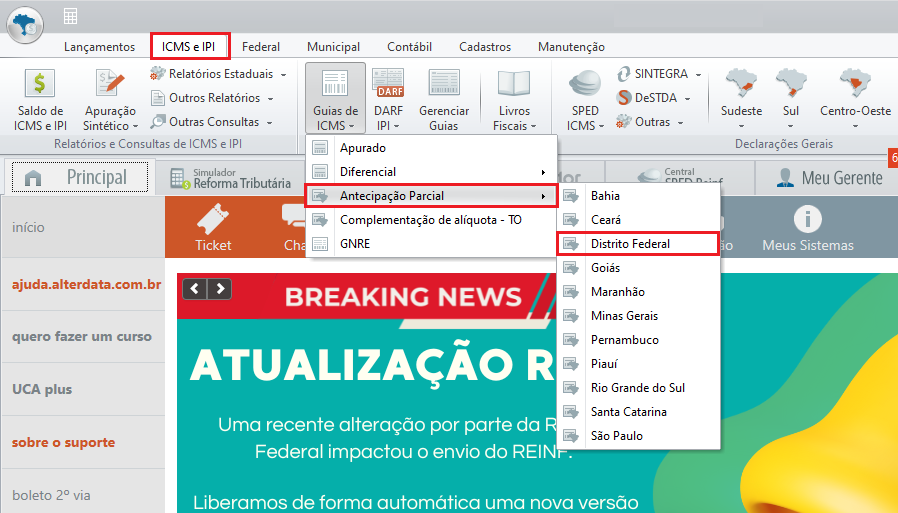898x513 pixels.
Task: Open the Sudeste region map menu
Action: coord(741,98)
